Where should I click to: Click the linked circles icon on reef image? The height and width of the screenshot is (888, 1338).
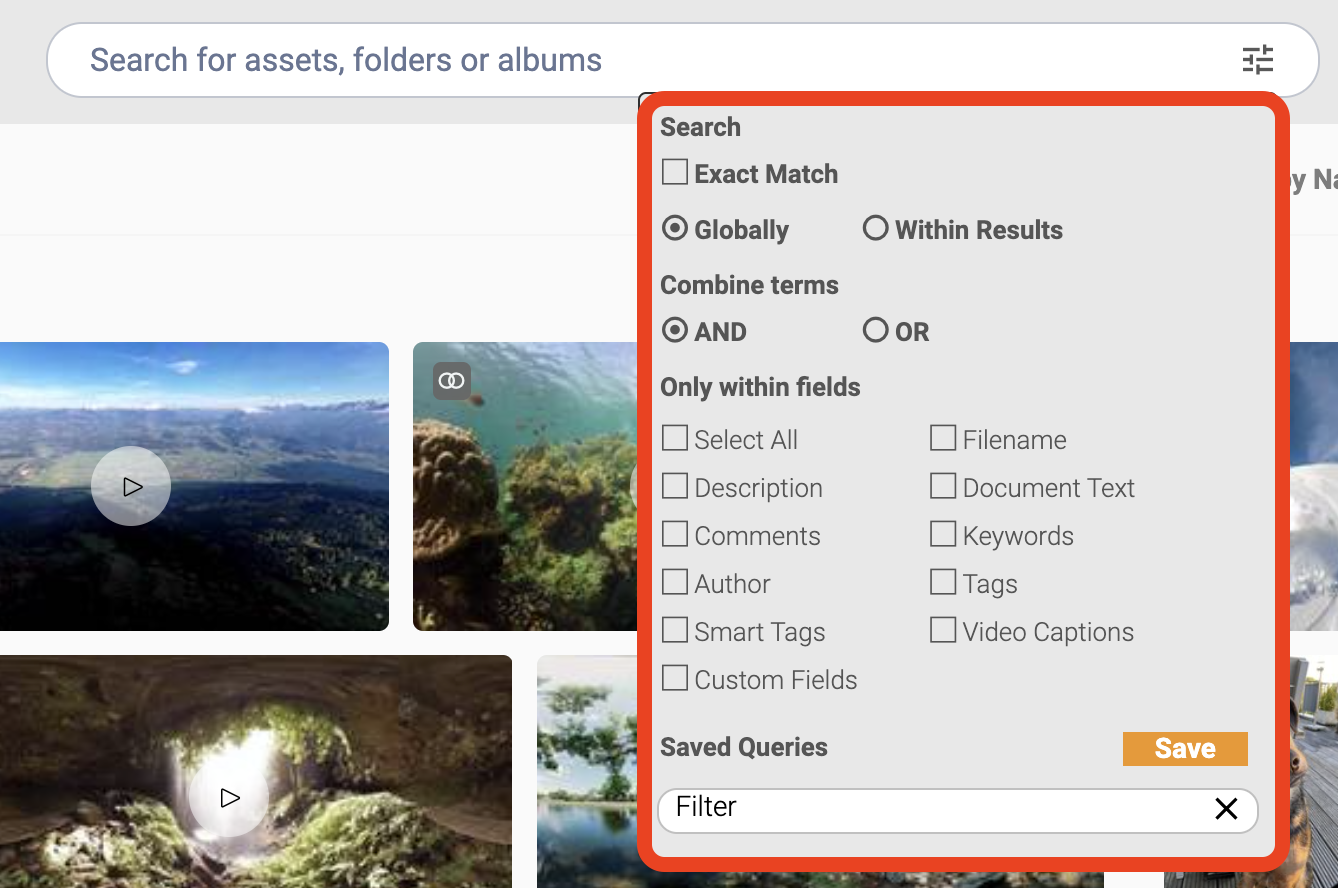coord(452,380)
